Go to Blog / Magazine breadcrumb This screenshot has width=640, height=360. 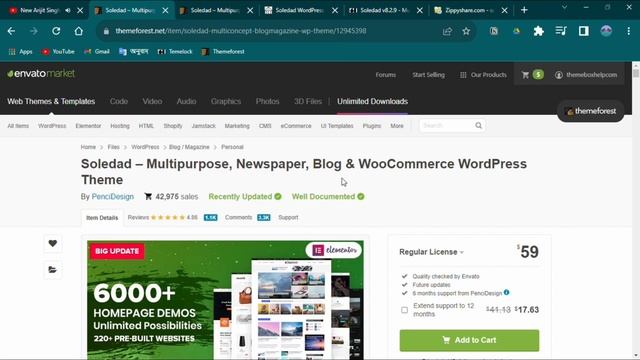pyautogui.click(x=189, y=147)
